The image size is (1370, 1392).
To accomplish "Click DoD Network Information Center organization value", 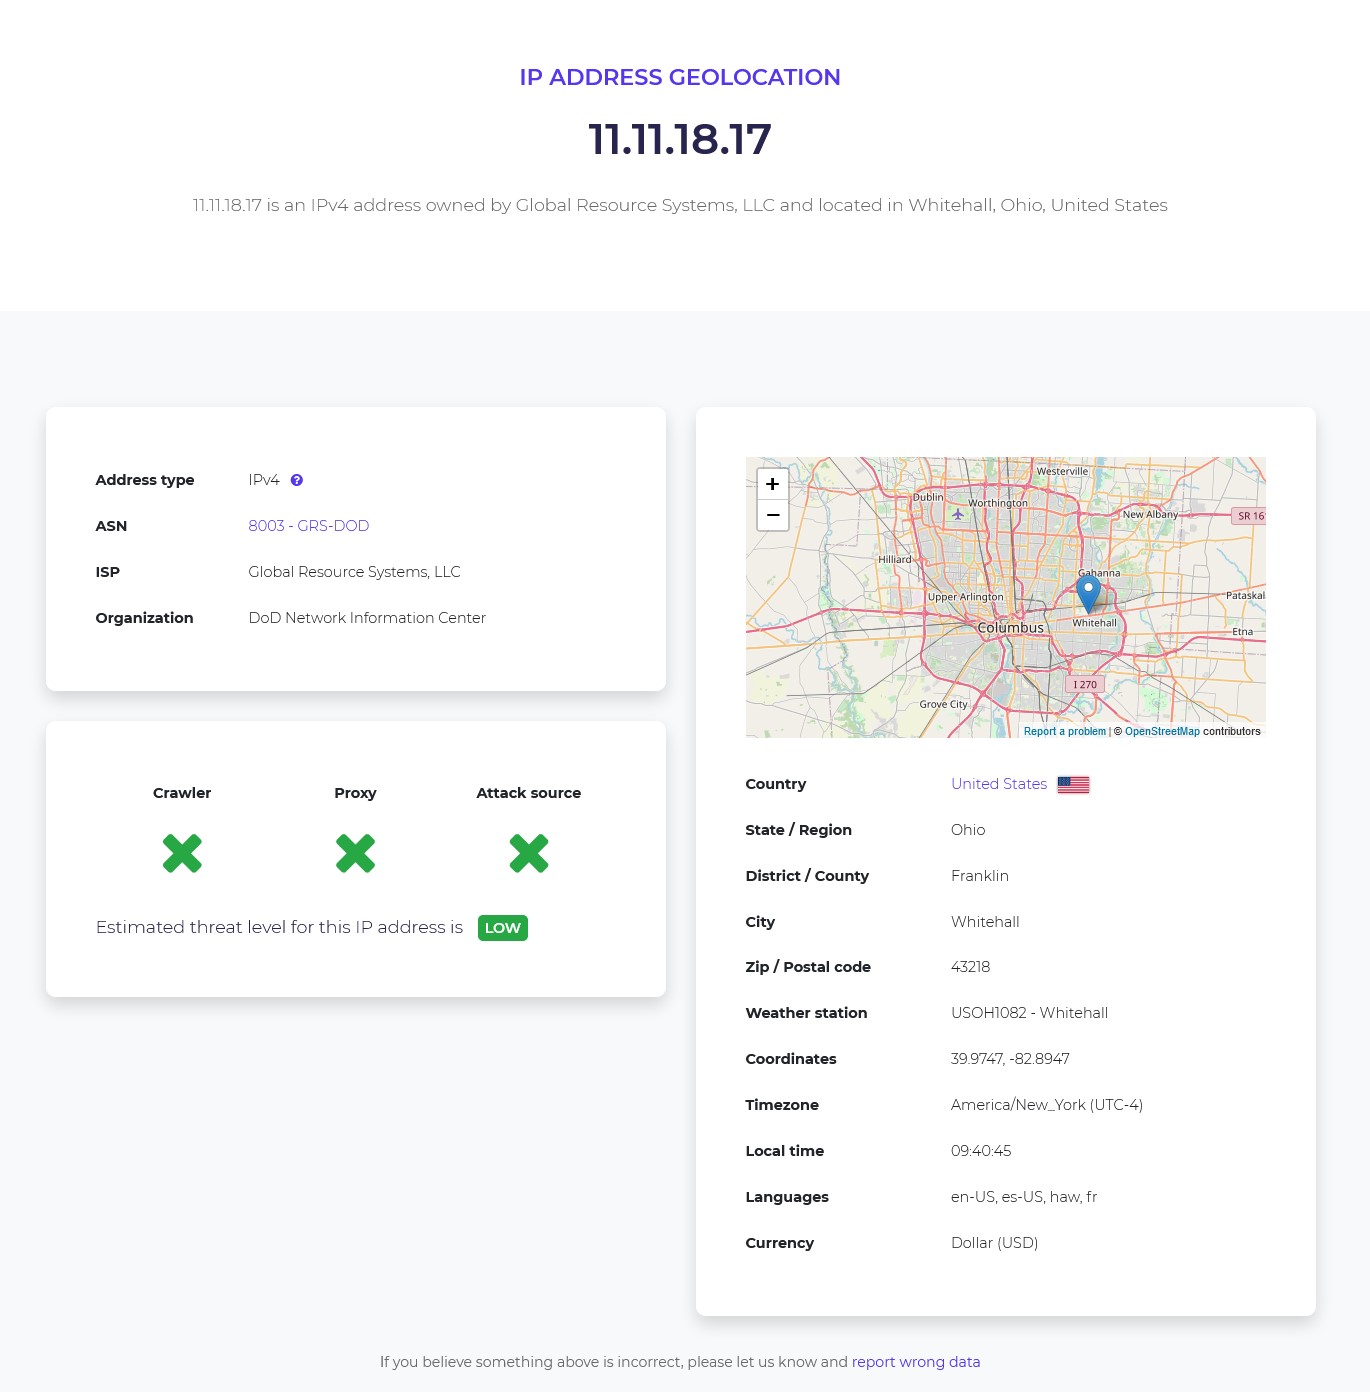I will (x=367, y=618).
